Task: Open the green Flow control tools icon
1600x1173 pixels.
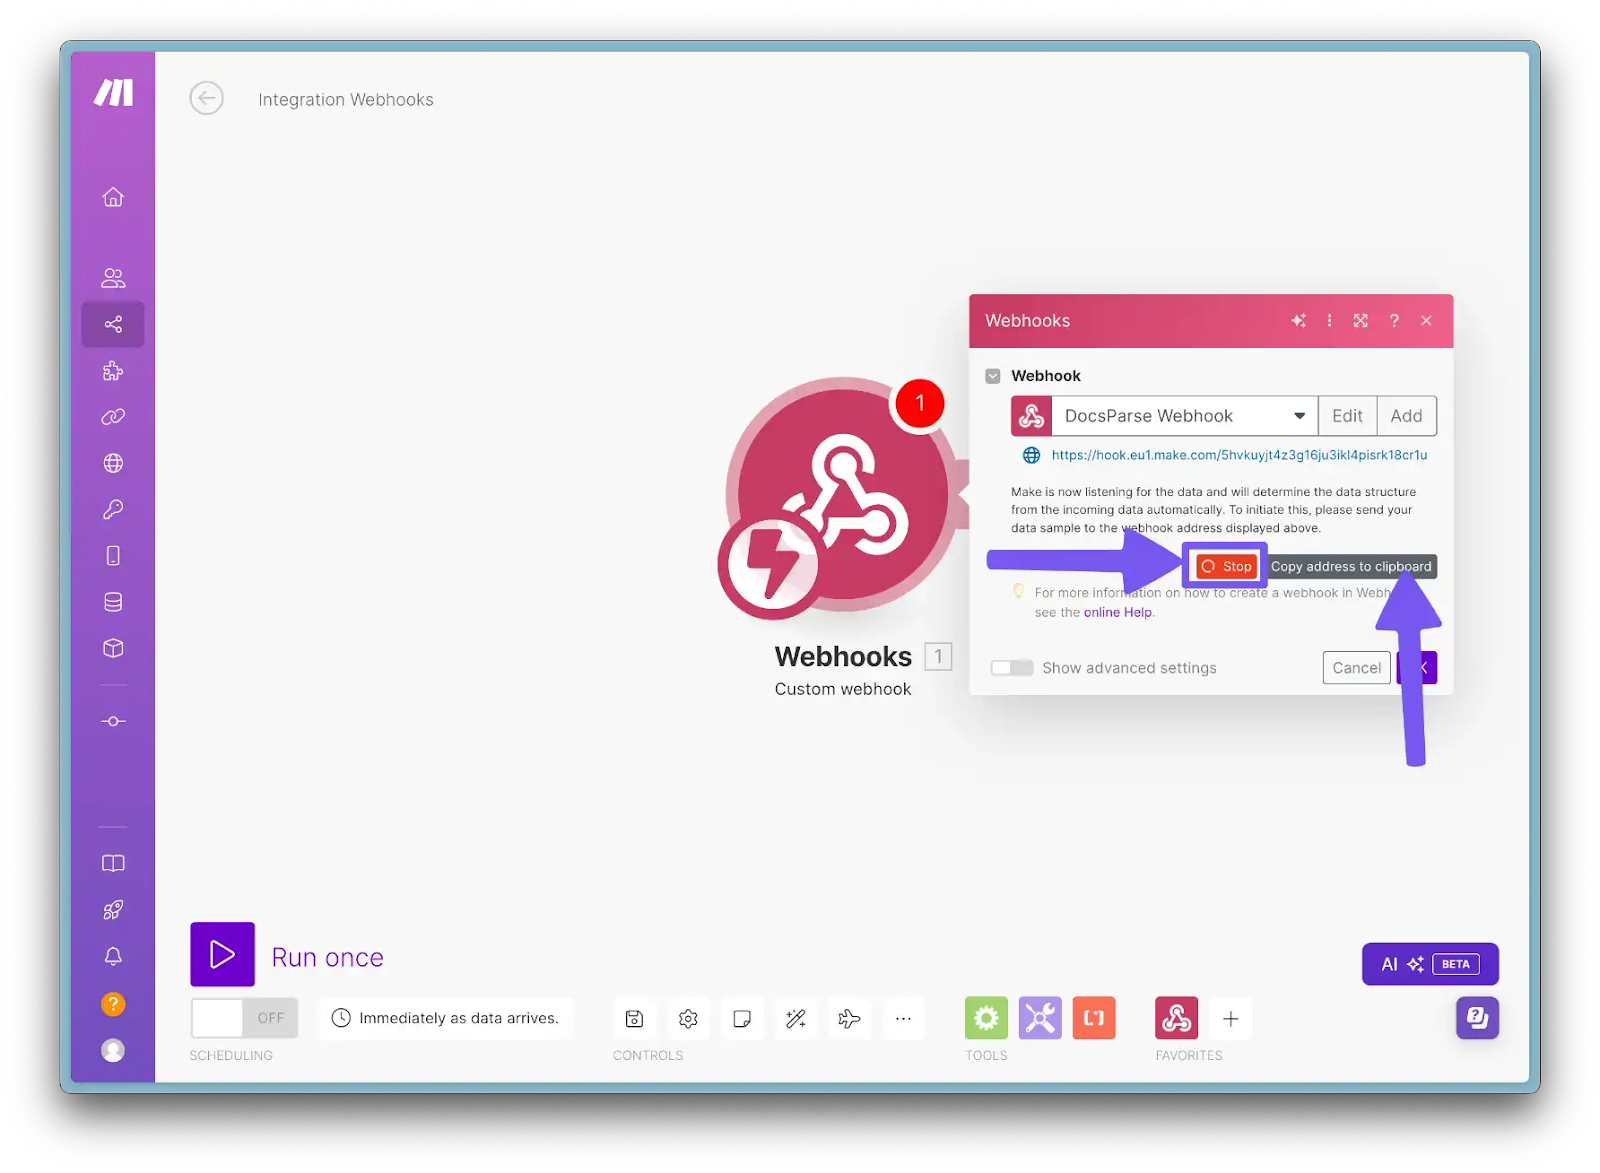Action: click(x=986, y=1018)
